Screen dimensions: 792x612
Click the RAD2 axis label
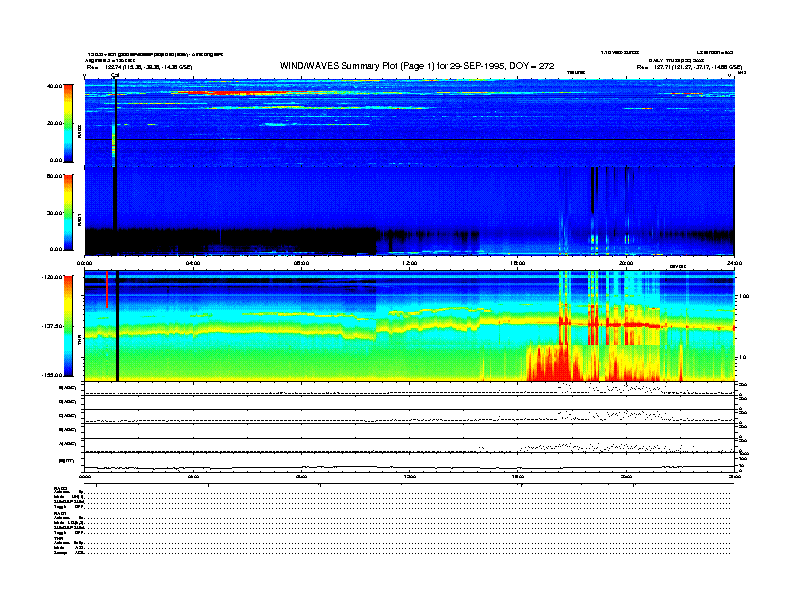click(79, 132)
